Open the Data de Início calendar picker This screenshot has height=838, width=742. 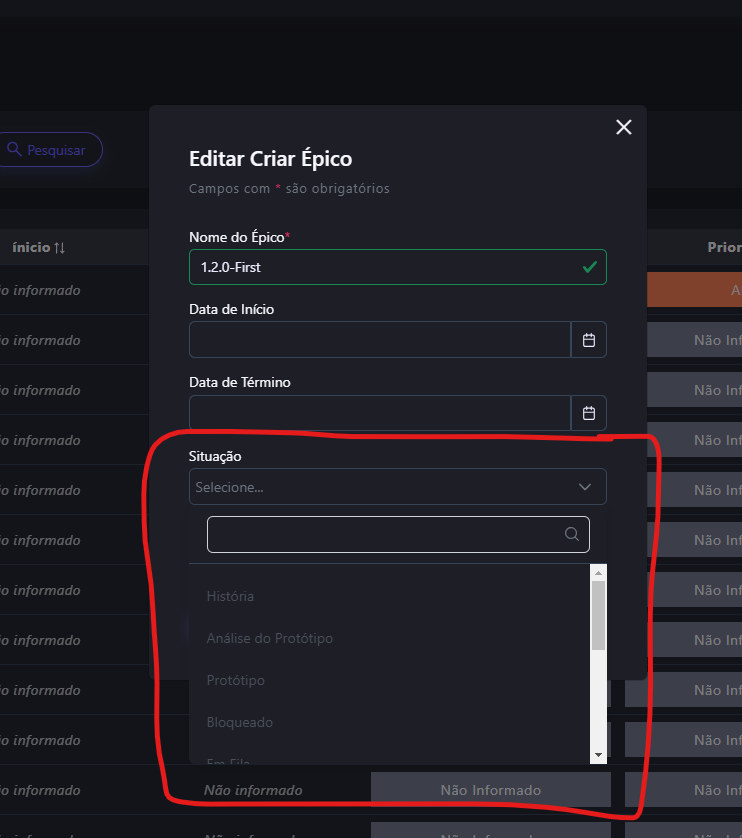point(589,340)
